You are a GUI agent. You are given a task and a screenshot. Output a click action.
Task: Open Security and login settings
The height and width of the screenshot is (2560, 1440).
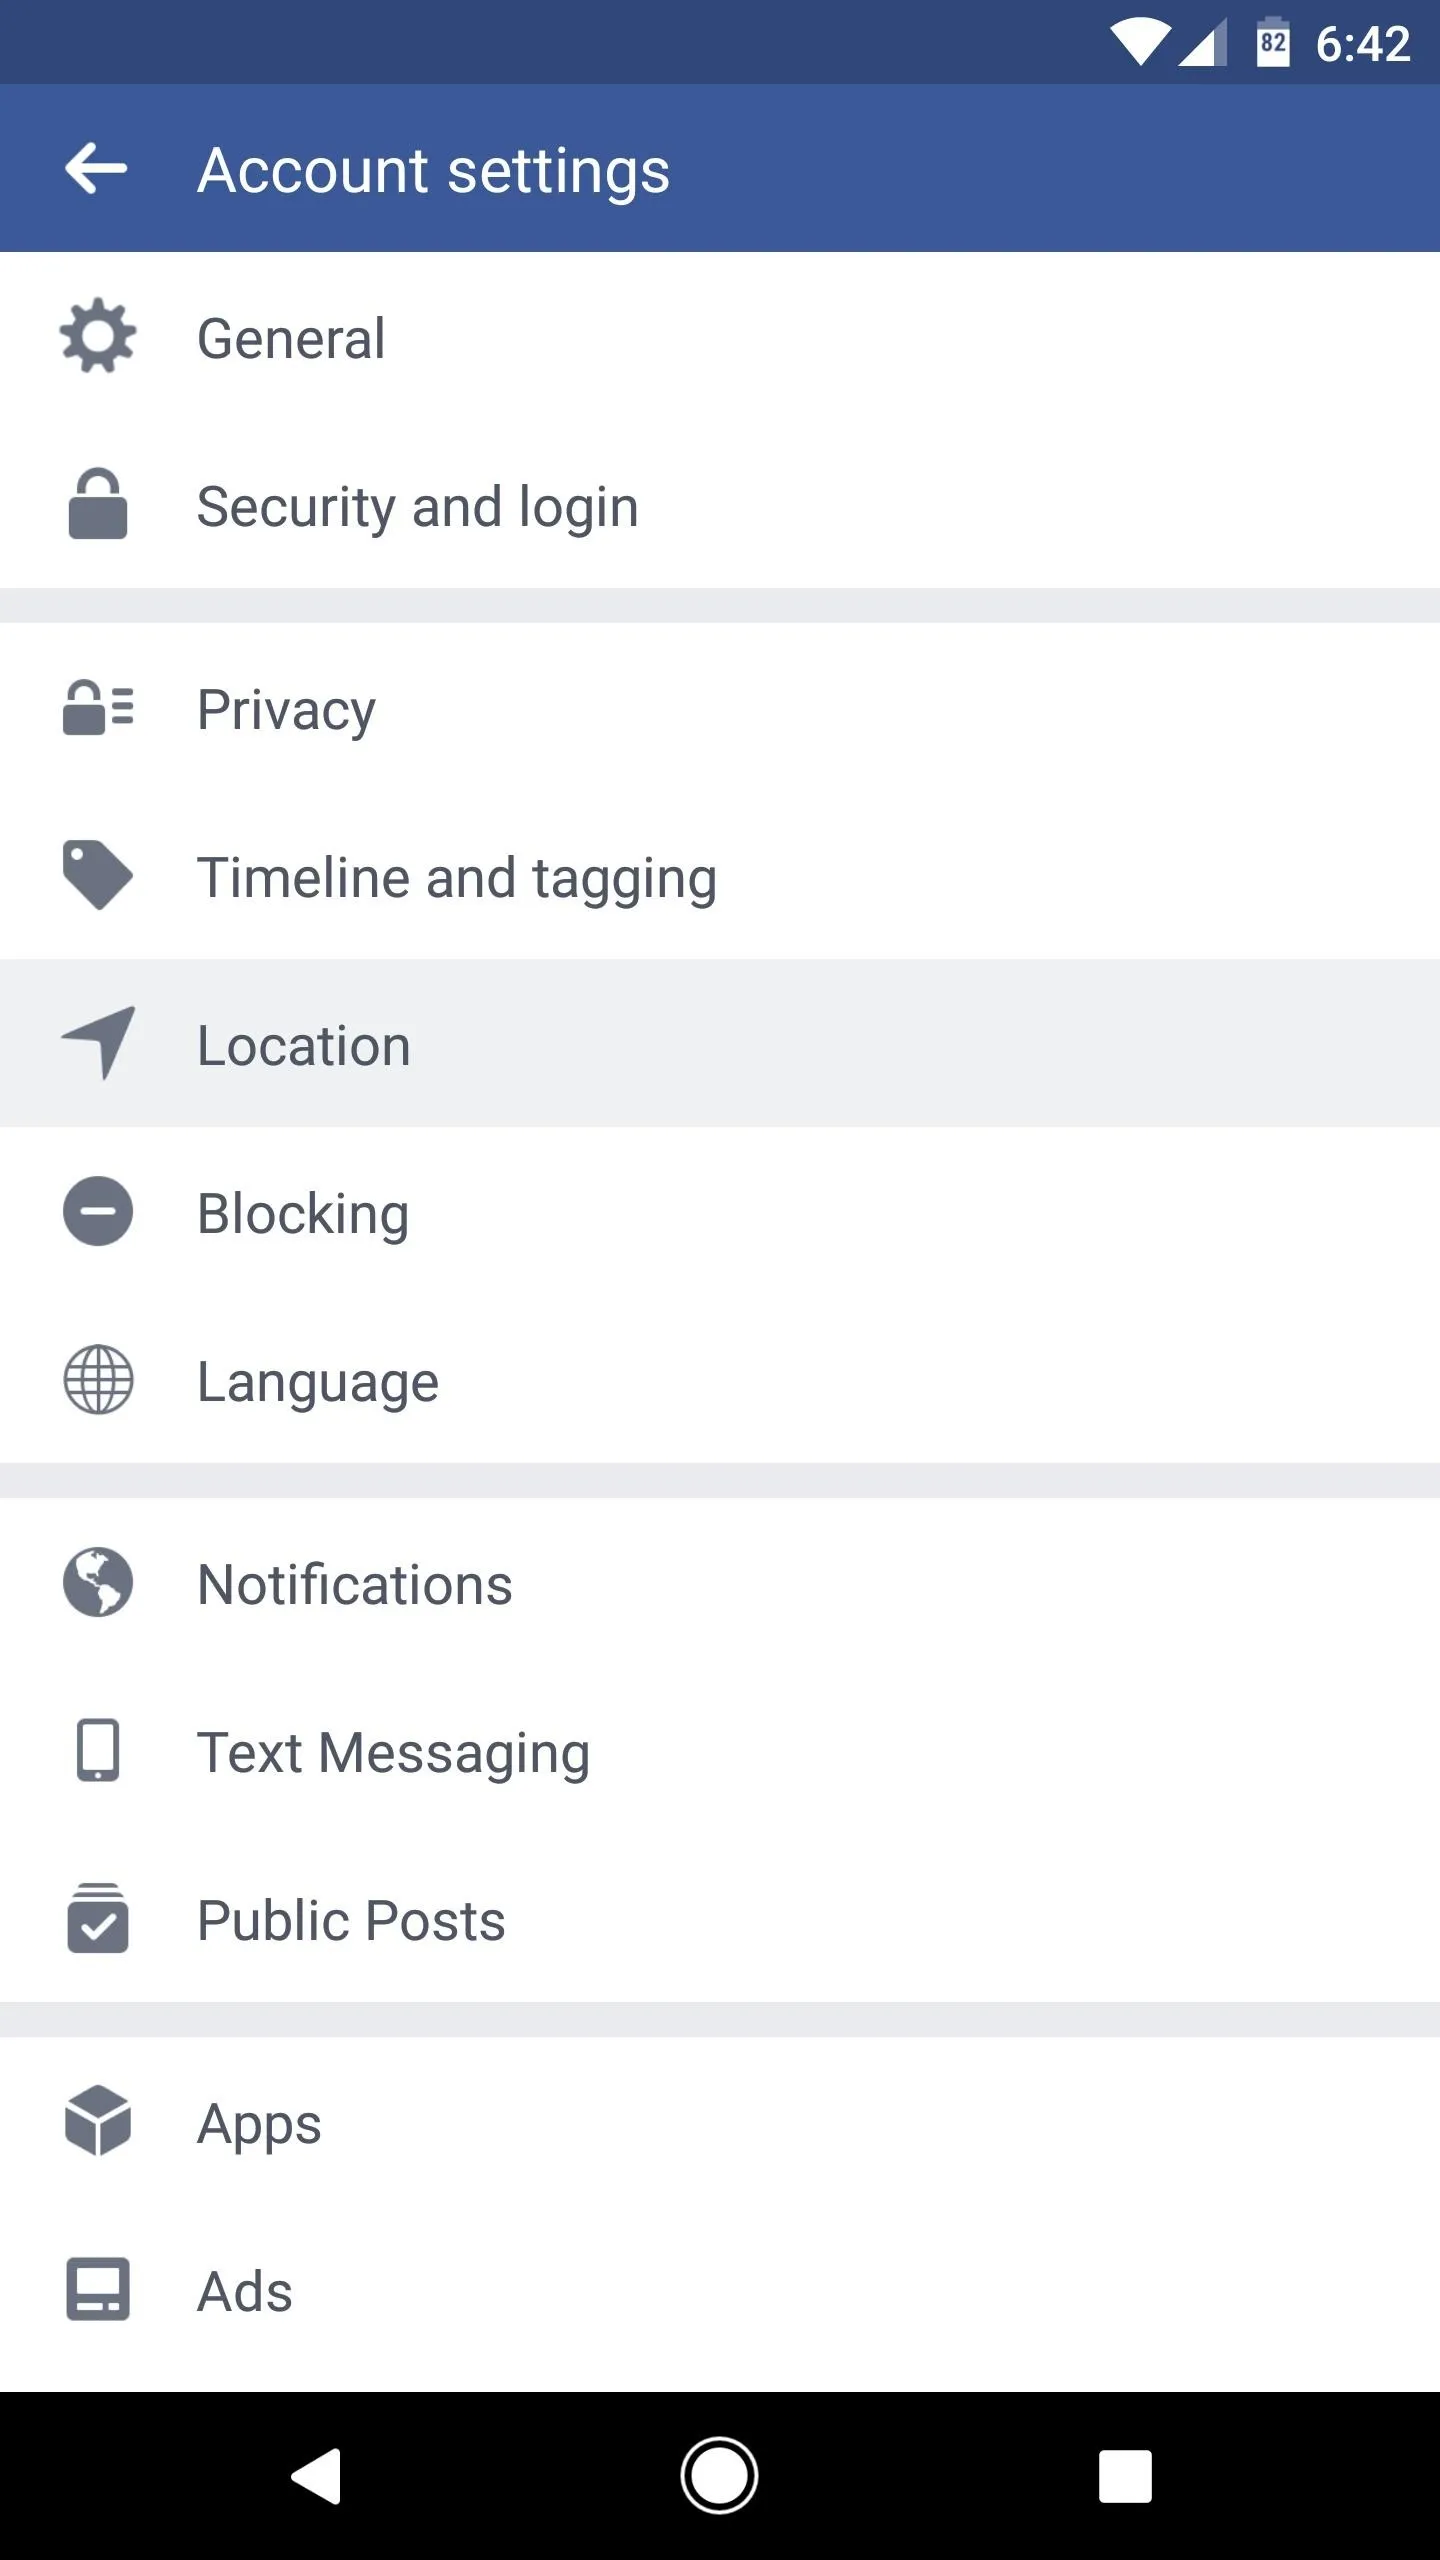720,504
